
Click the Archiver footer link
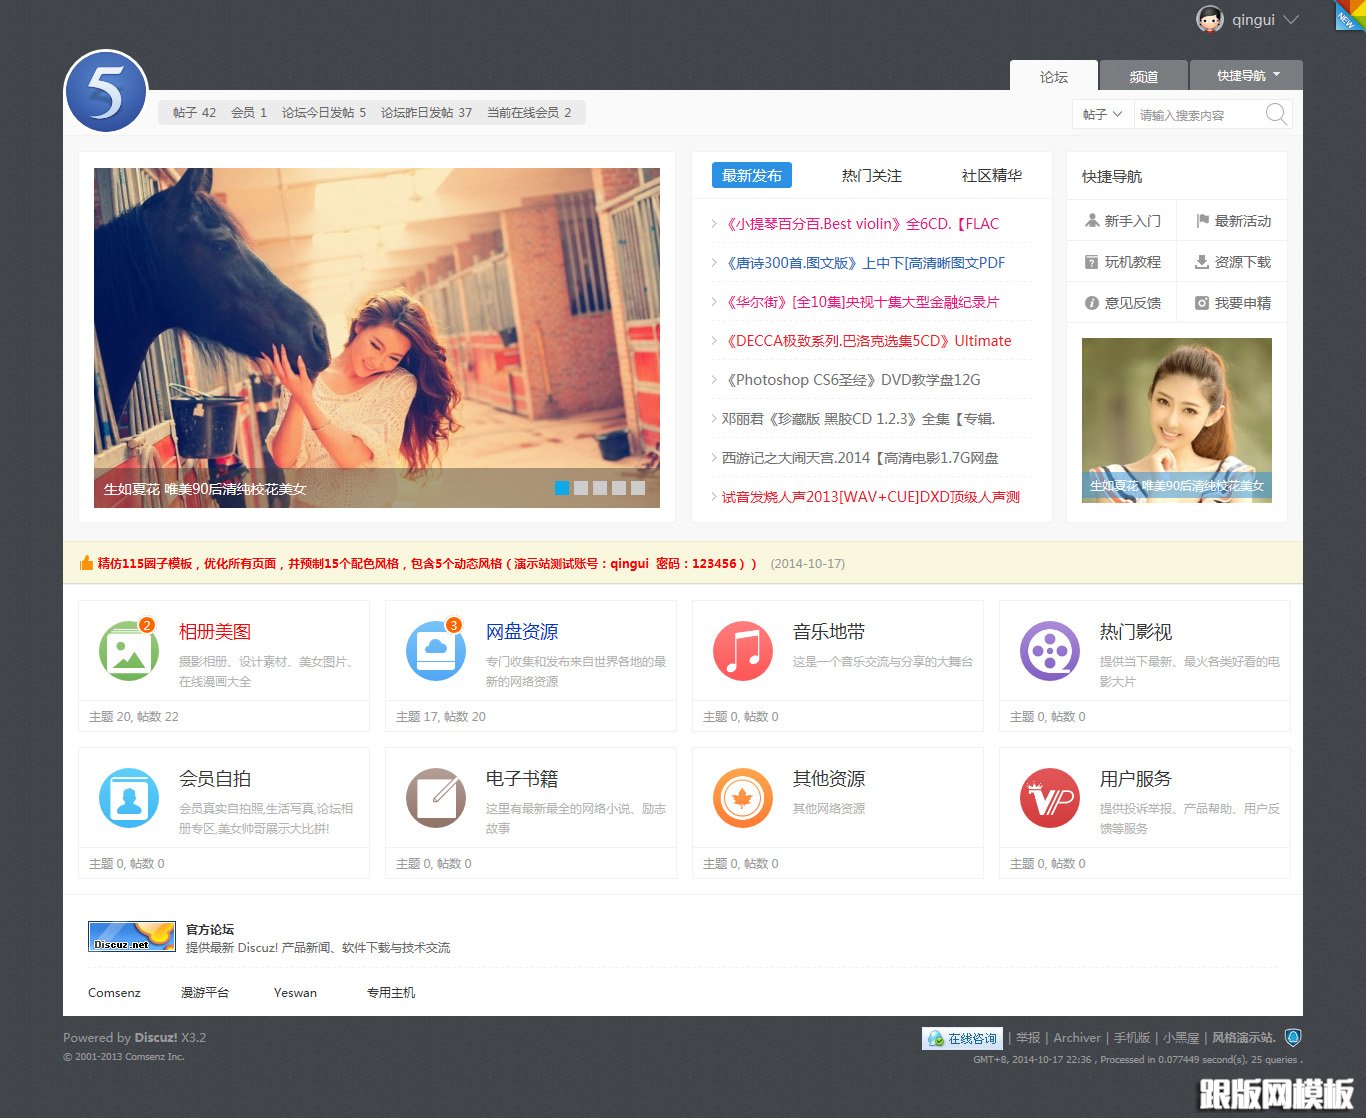point(1076,1038)
